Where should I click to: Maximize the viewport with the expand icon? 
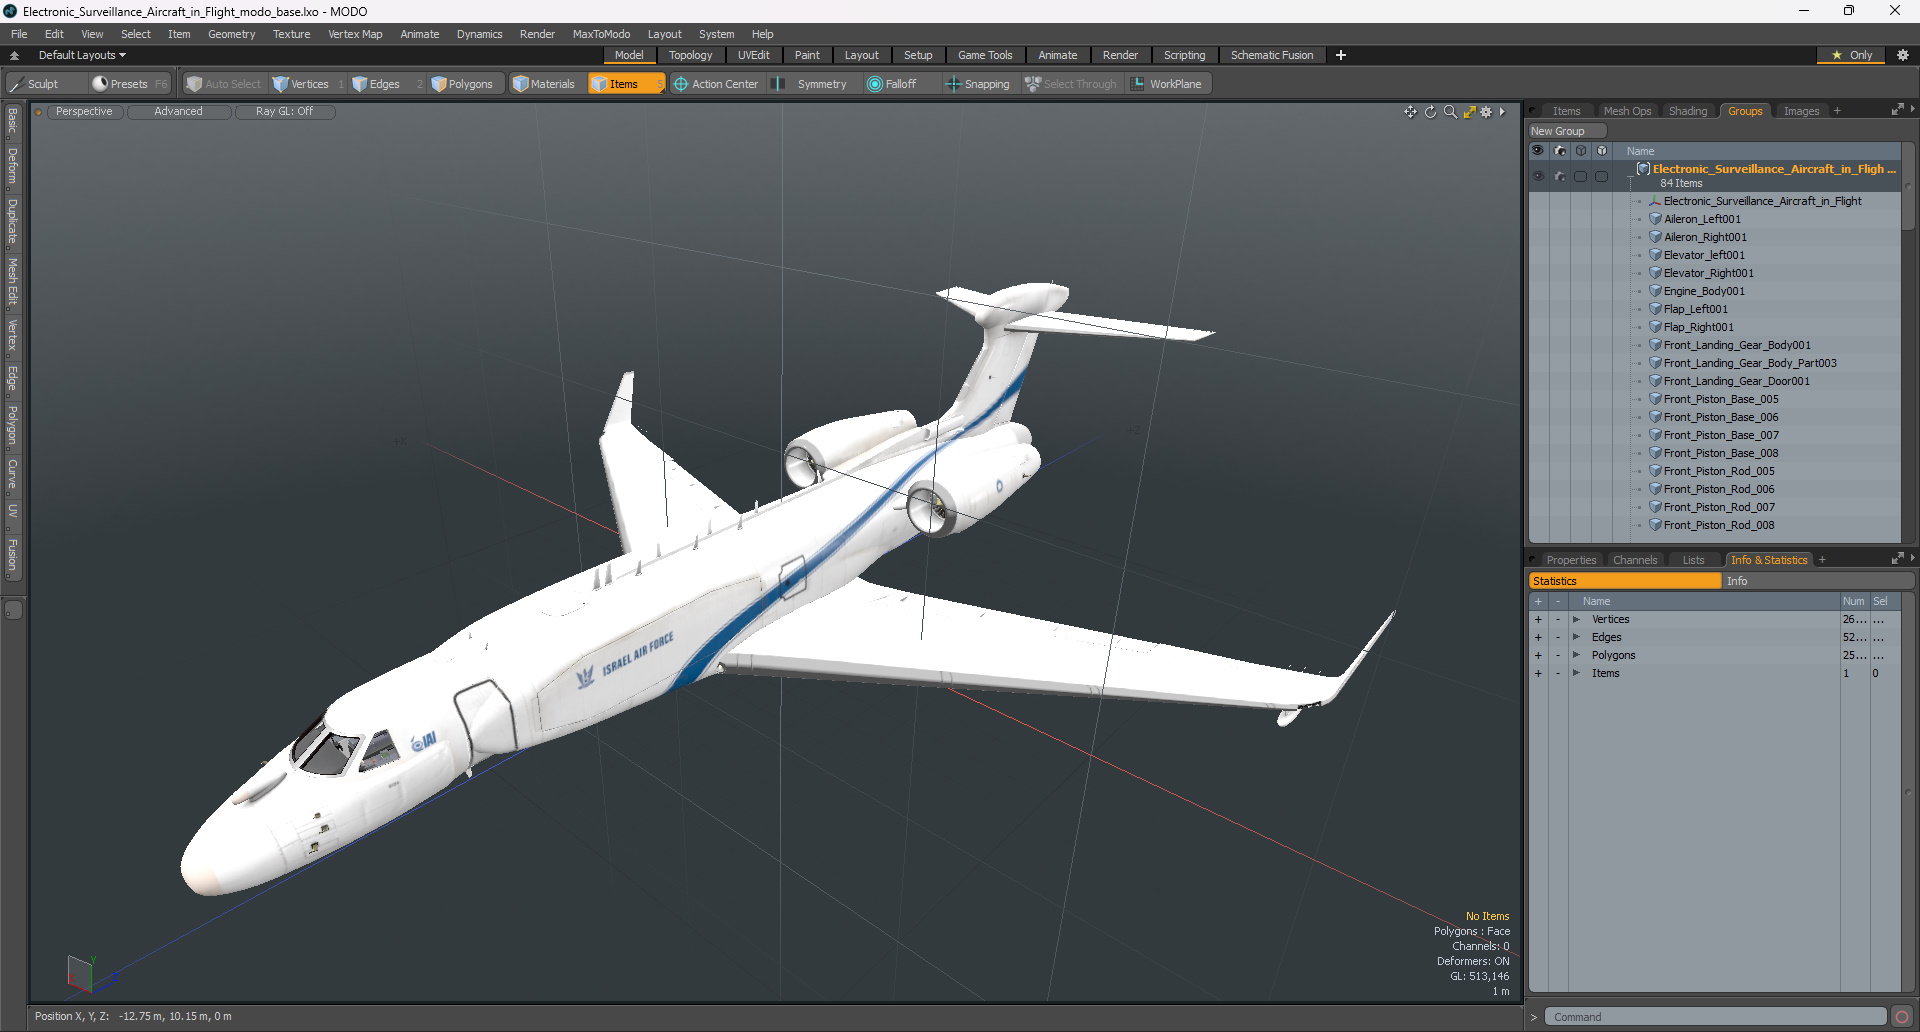coord(1469,112)
